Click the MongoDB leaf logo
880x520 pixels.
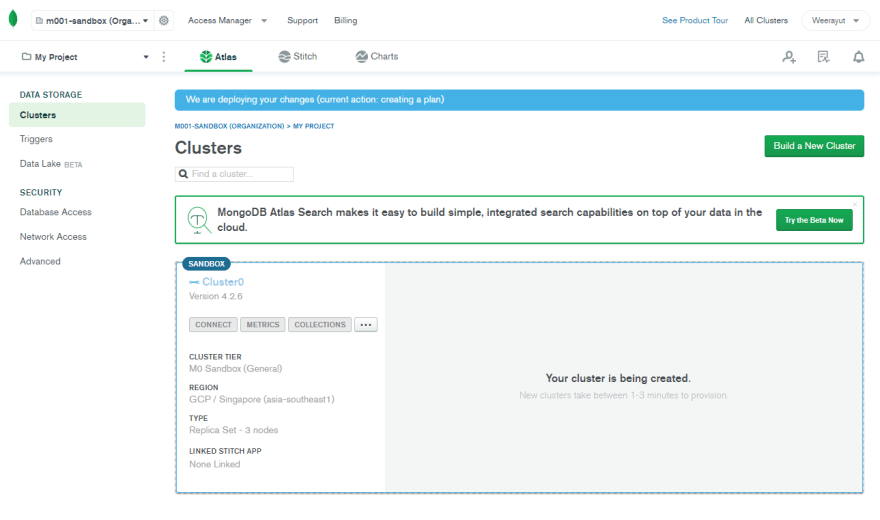[13, 19]
